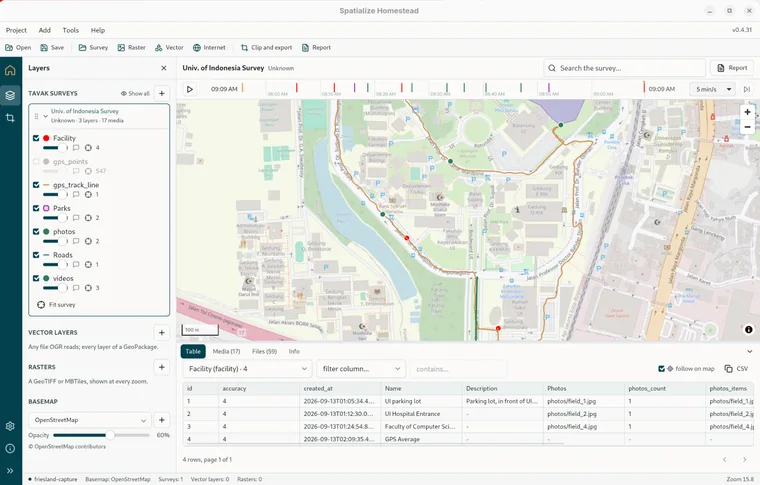Add a raster with plus button

click(162, 367)
